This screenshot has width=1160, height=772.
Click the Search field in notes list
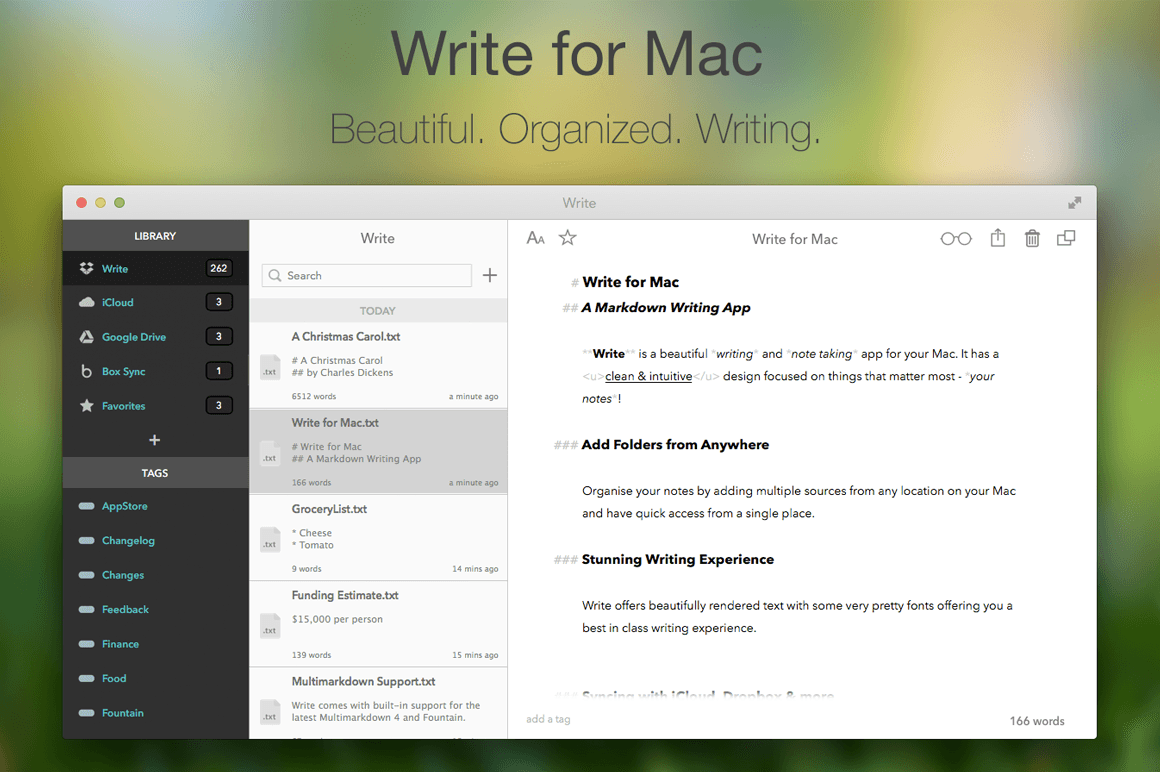367,275
